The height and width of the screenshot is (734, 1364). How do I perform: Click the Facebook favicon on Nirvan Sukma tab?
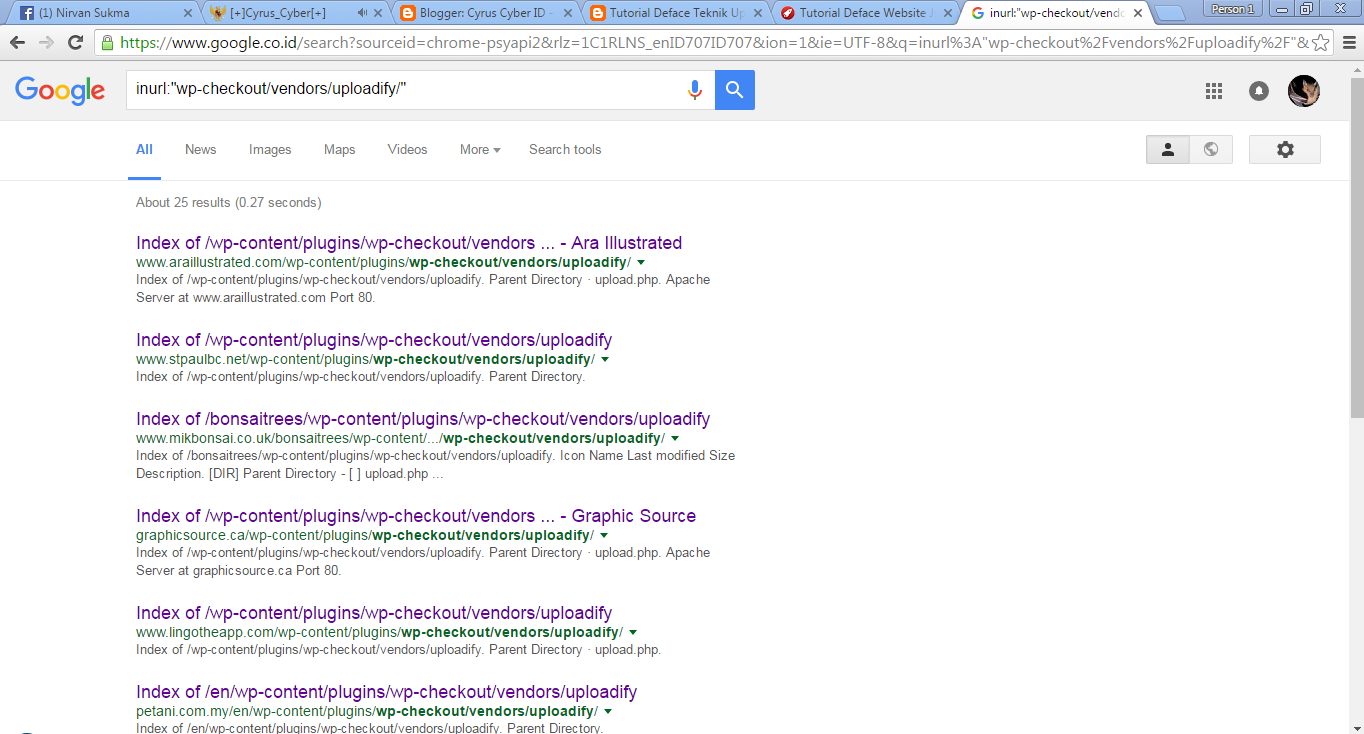point(27,13)
